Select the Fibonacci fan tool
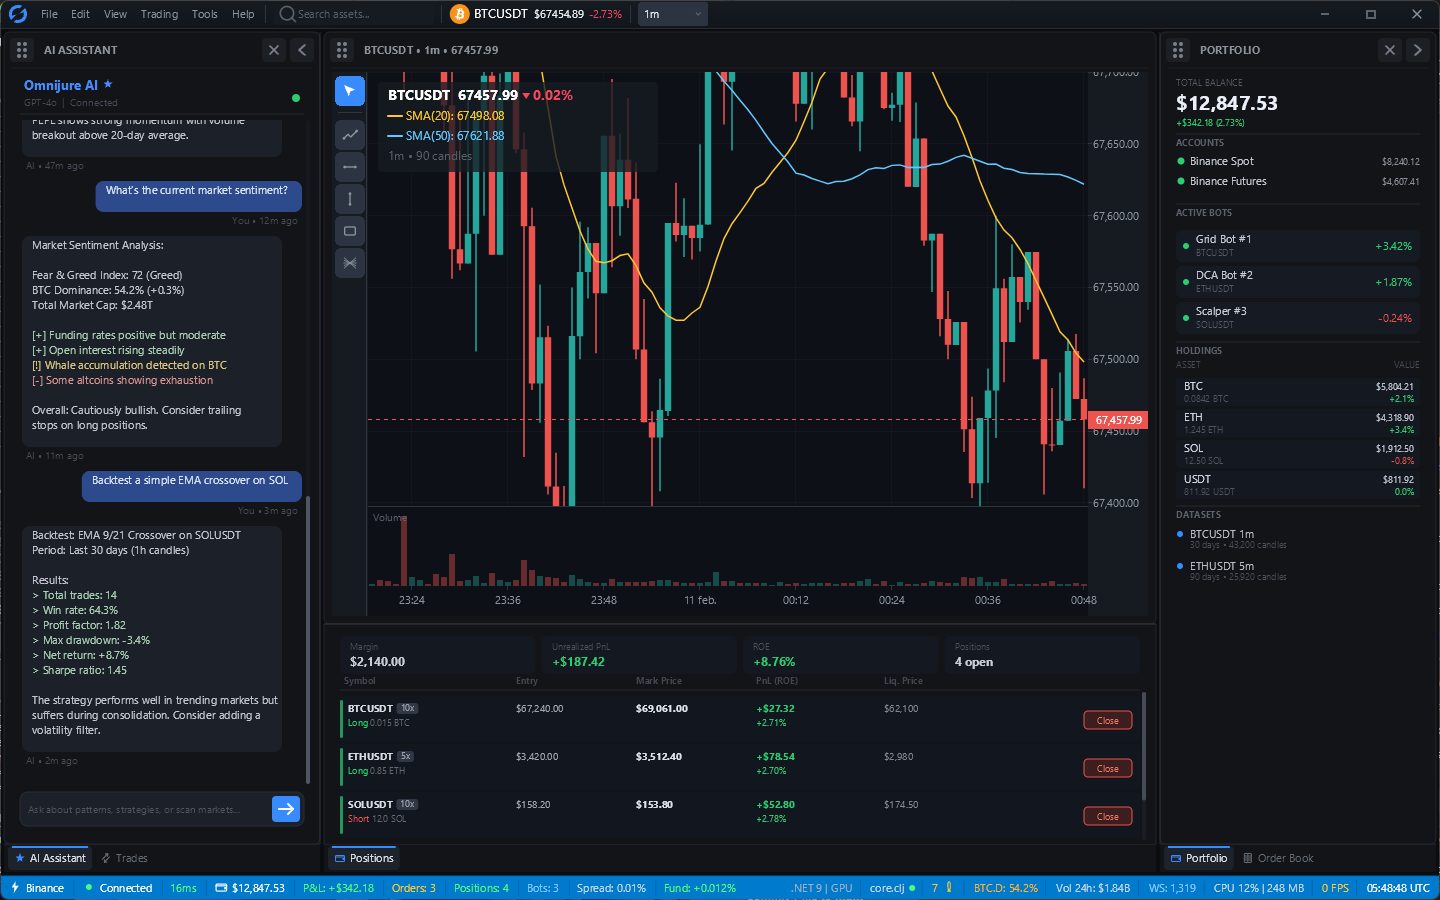The width and height of the screenshot is (1440, 900). [349, 263]
